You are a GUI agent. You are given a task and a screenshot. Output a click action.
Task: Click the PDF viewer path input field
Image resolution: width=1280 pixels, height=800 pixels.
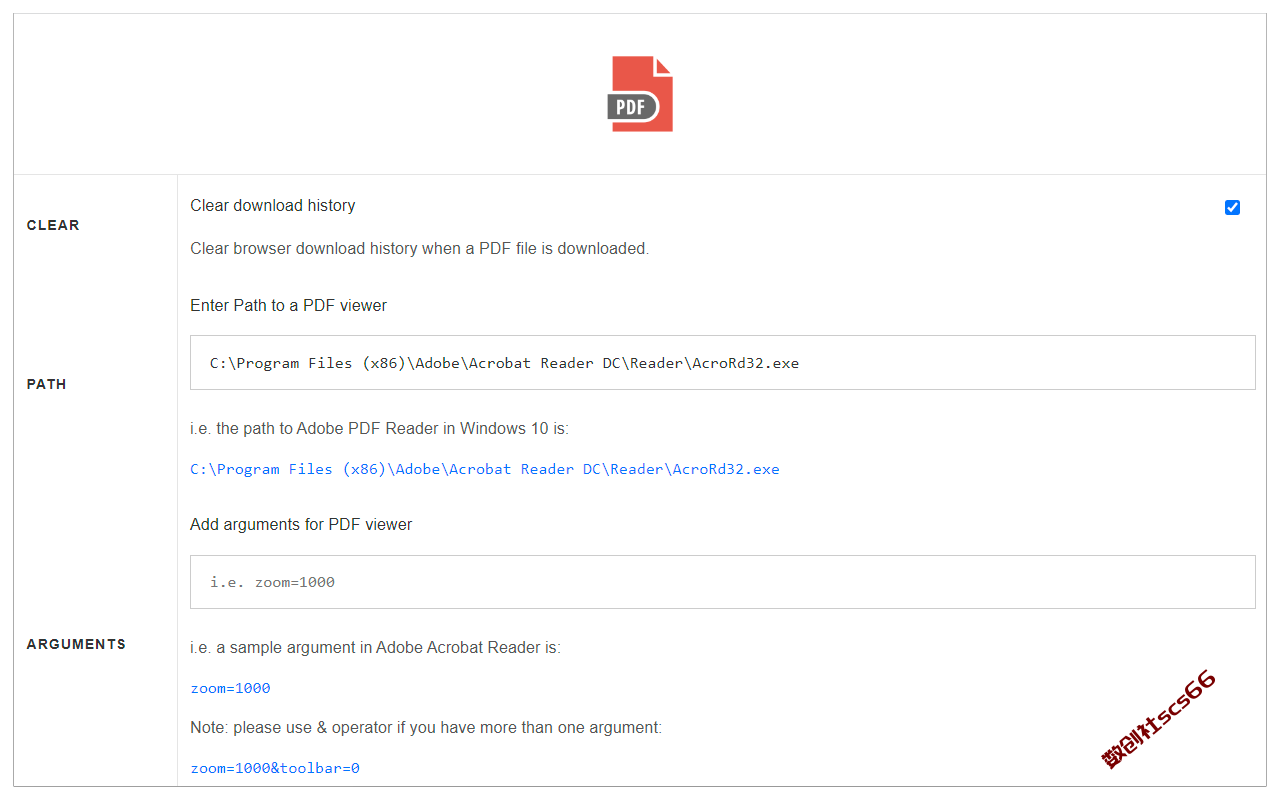point(722,362)
